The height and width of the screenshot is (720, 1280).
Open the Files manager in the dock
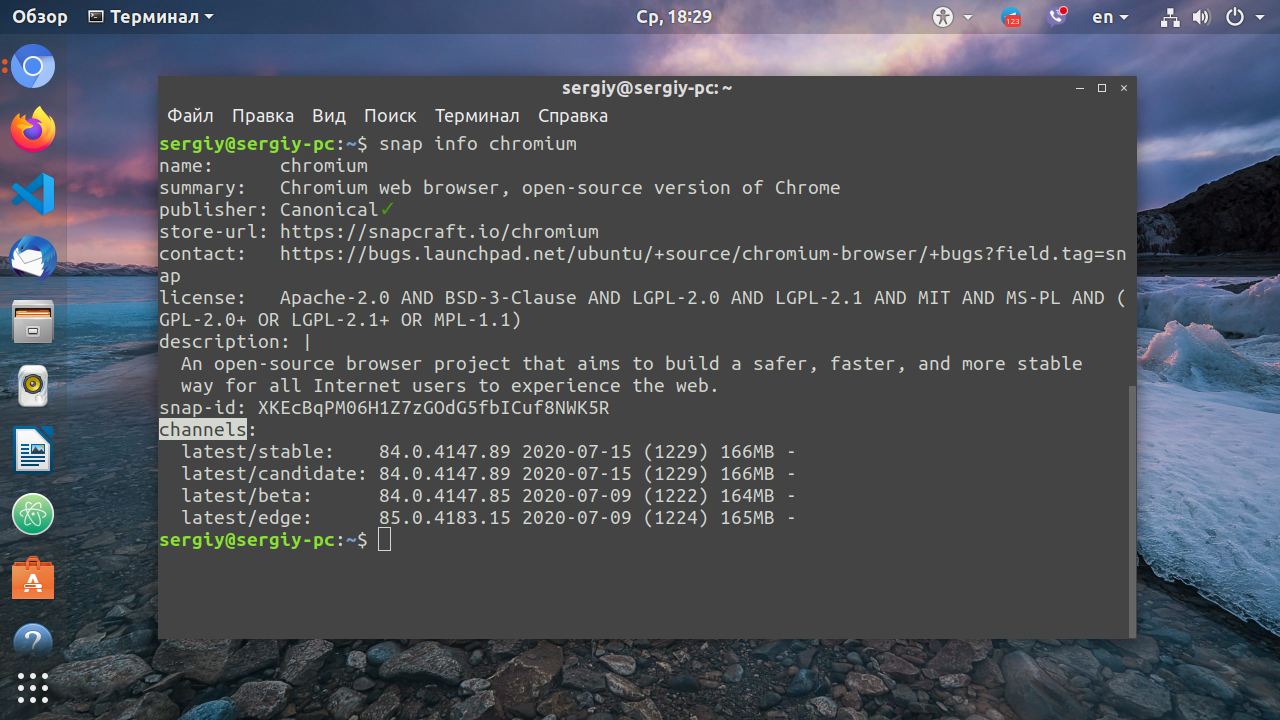tap(33, 322)
